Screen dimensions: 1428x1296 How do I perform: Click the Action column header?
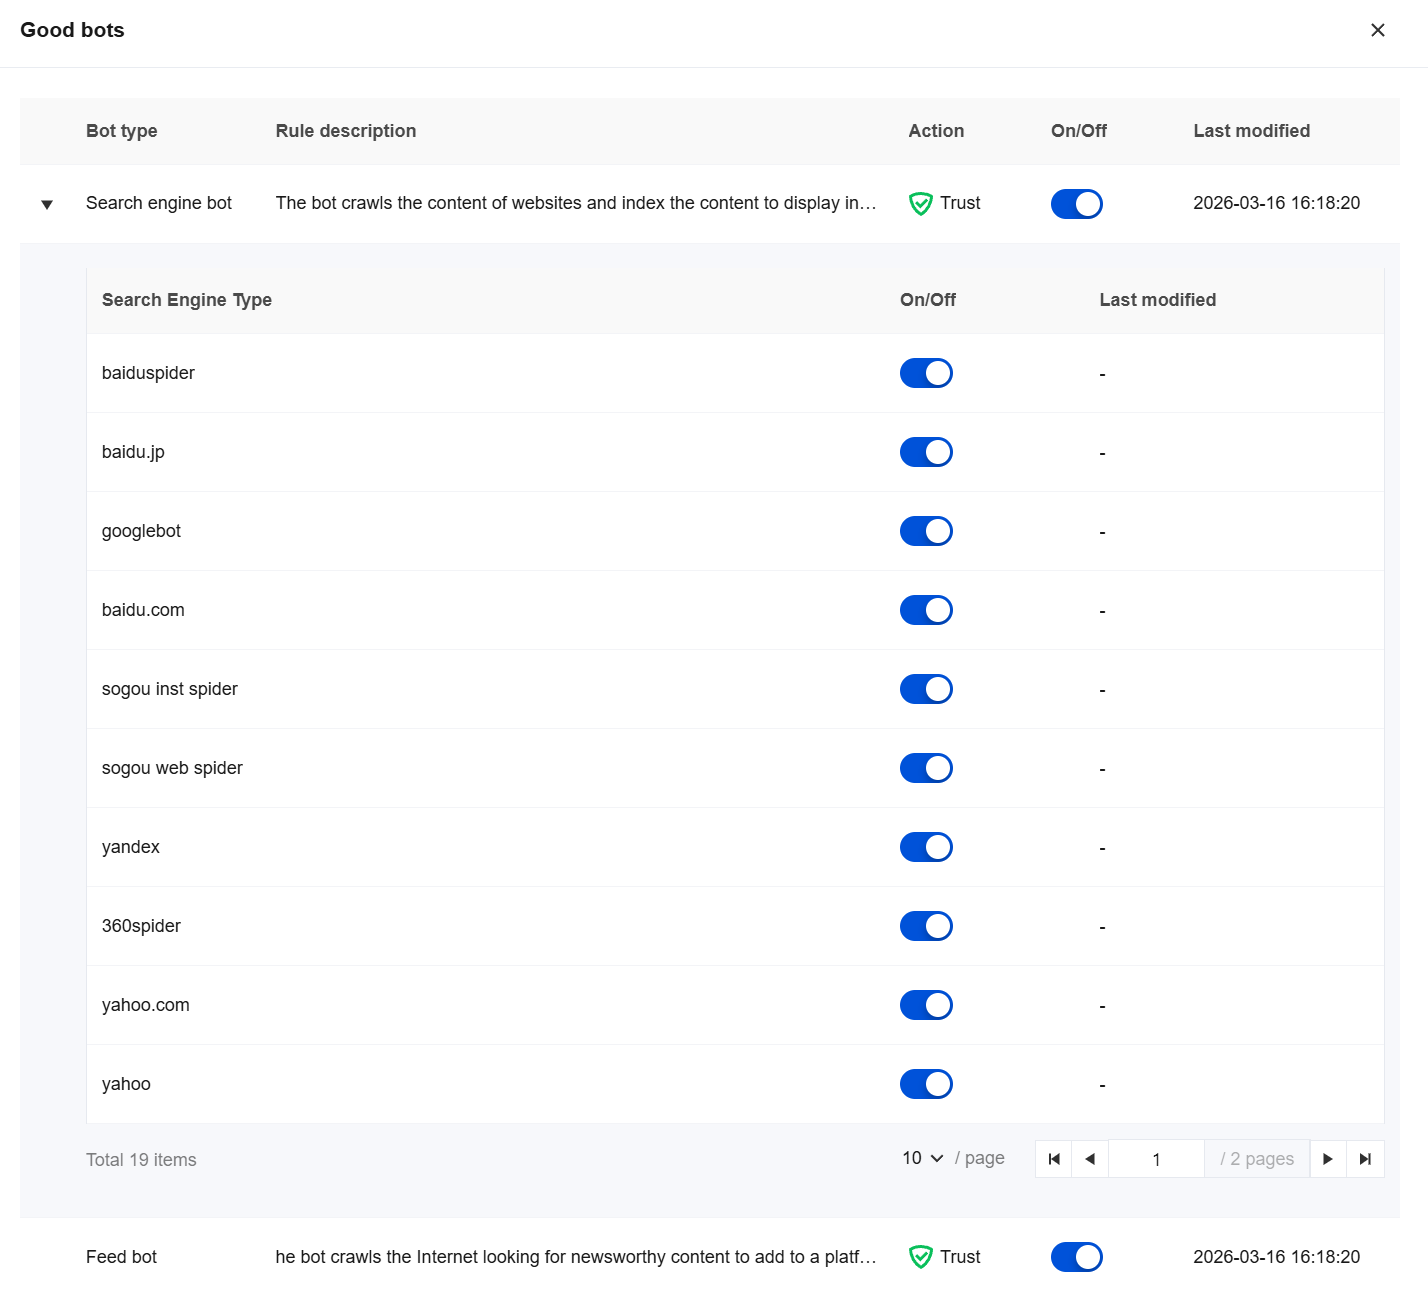click(936, 131)
